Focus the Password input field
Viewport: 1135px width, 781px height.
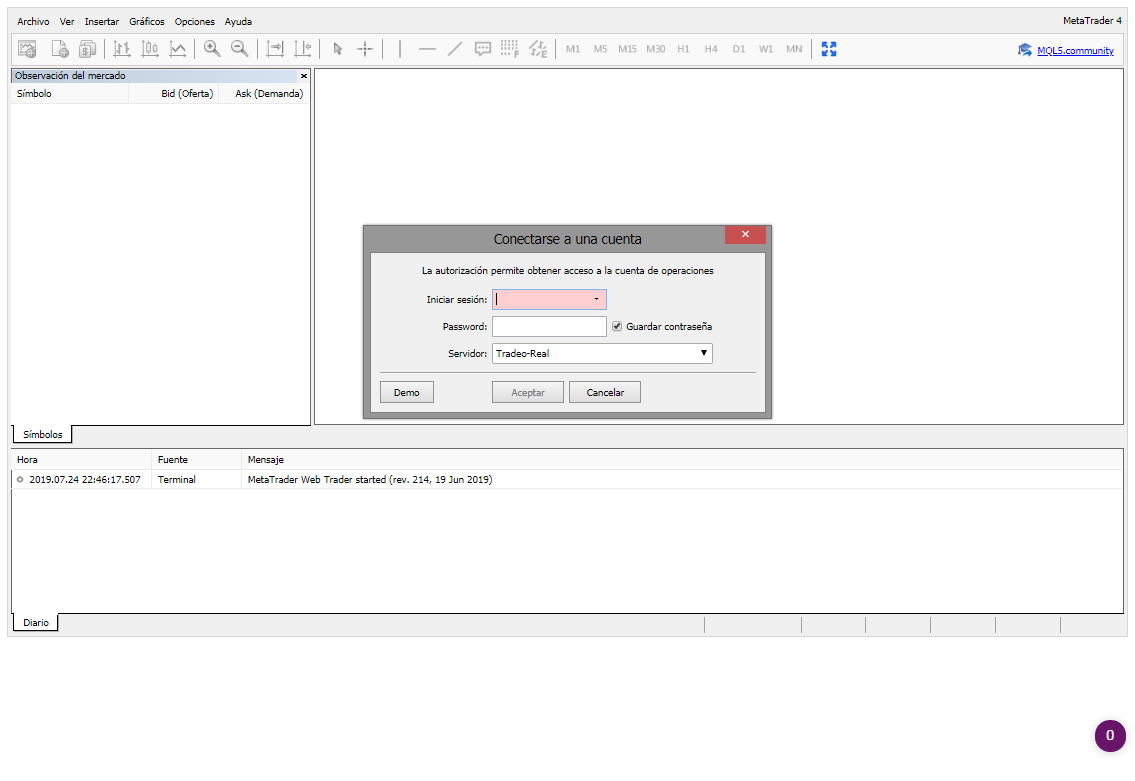549,326
